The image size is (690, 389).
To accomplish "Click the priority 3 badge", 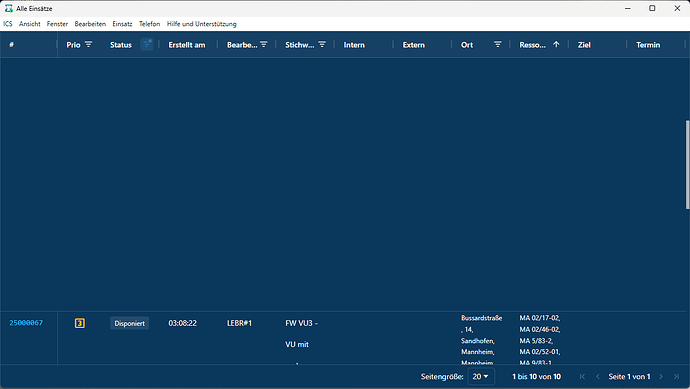I will pyautogui.click(x=80, y=323).
